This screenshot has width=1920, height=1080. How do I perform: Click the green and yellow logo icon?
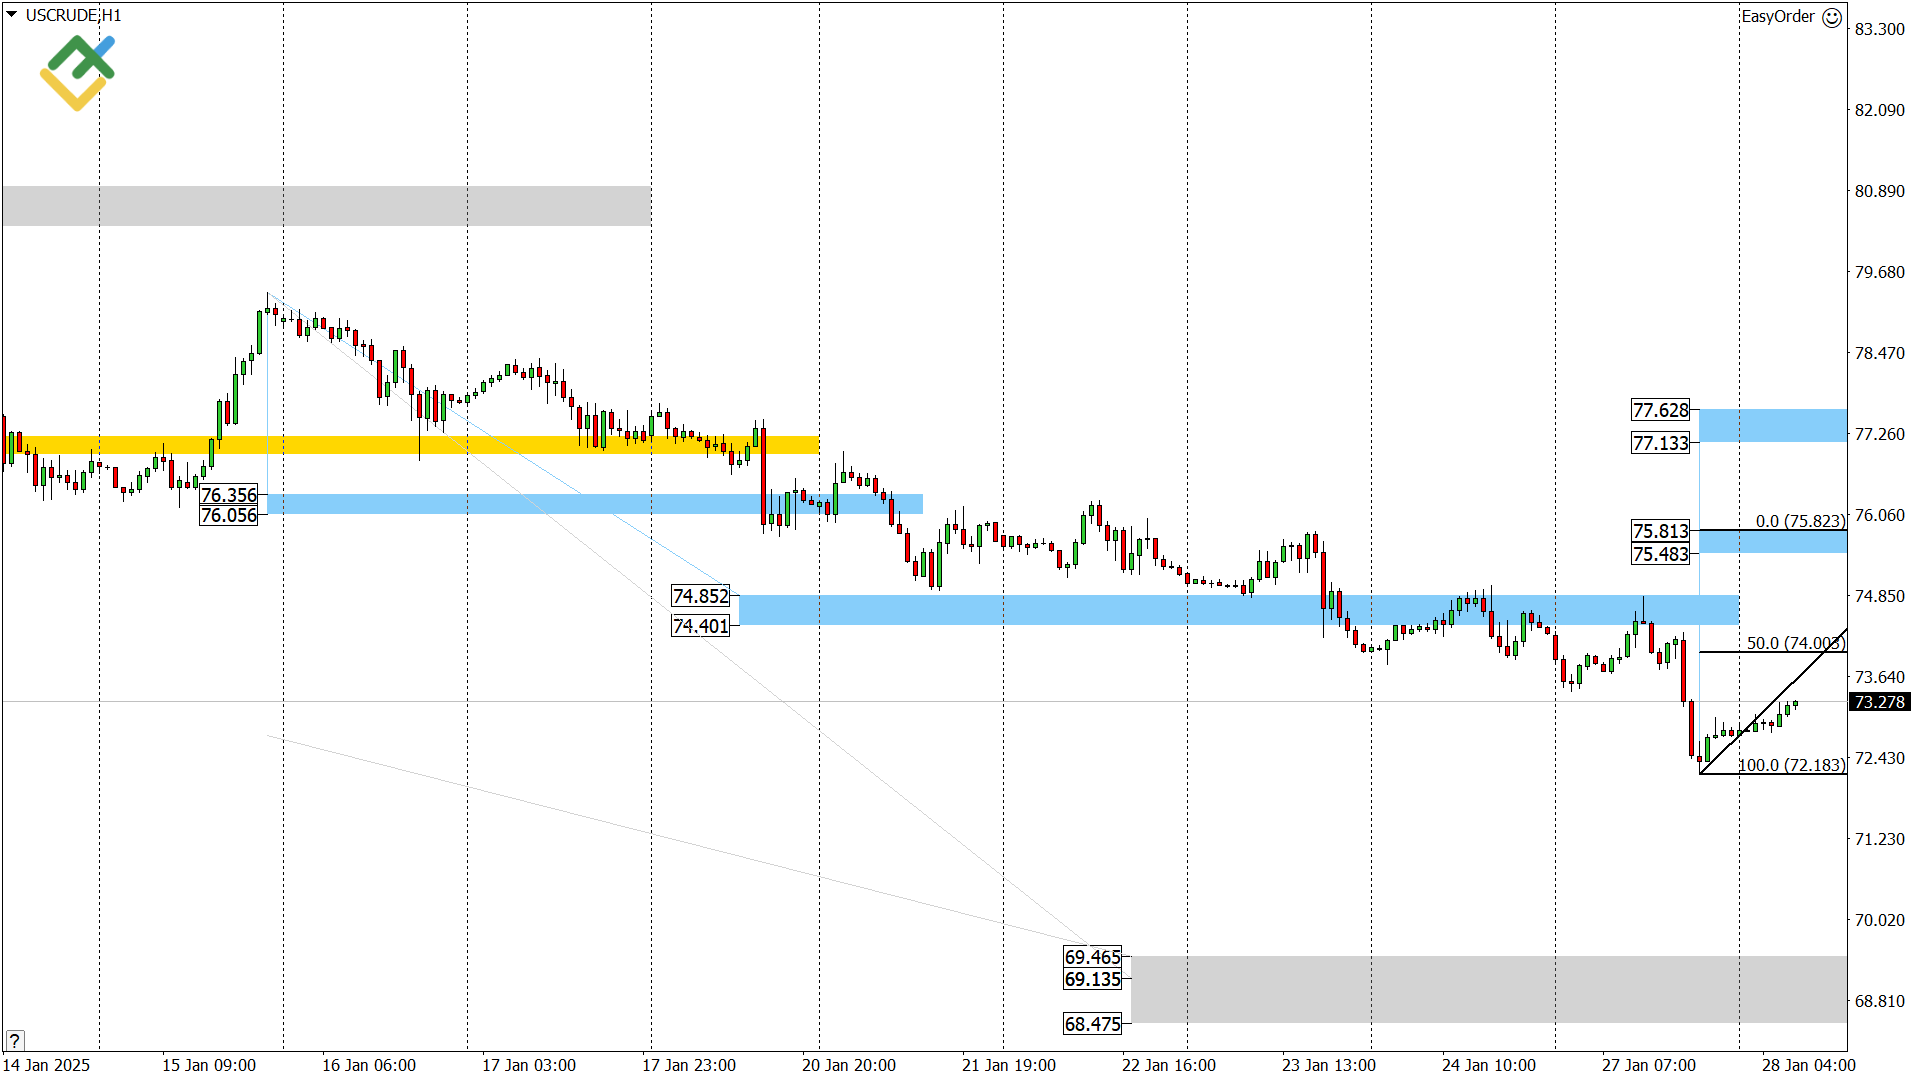[77, 72]
